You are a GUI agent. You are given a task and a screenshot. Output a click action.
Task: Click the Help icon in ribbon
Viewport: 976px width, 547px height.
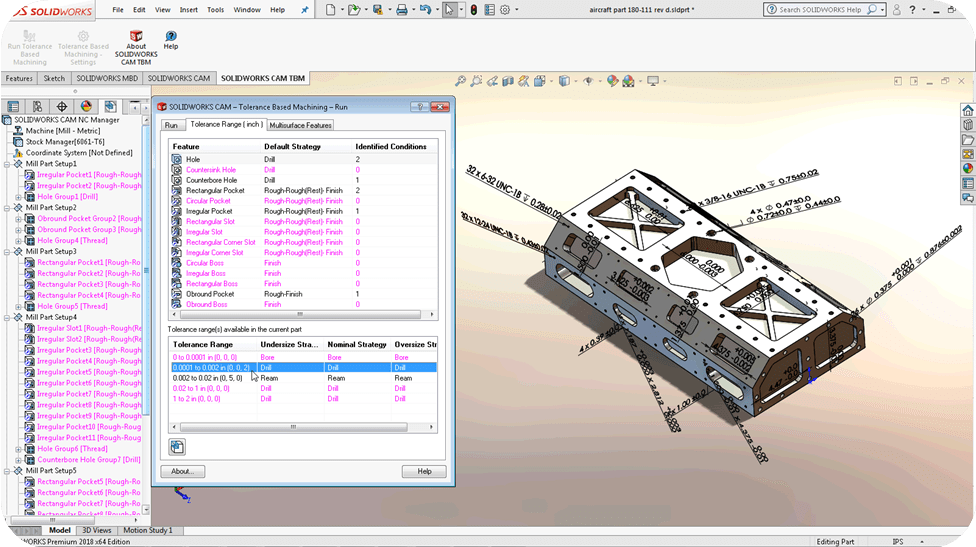pyautogui.click(x=171, y=36)
